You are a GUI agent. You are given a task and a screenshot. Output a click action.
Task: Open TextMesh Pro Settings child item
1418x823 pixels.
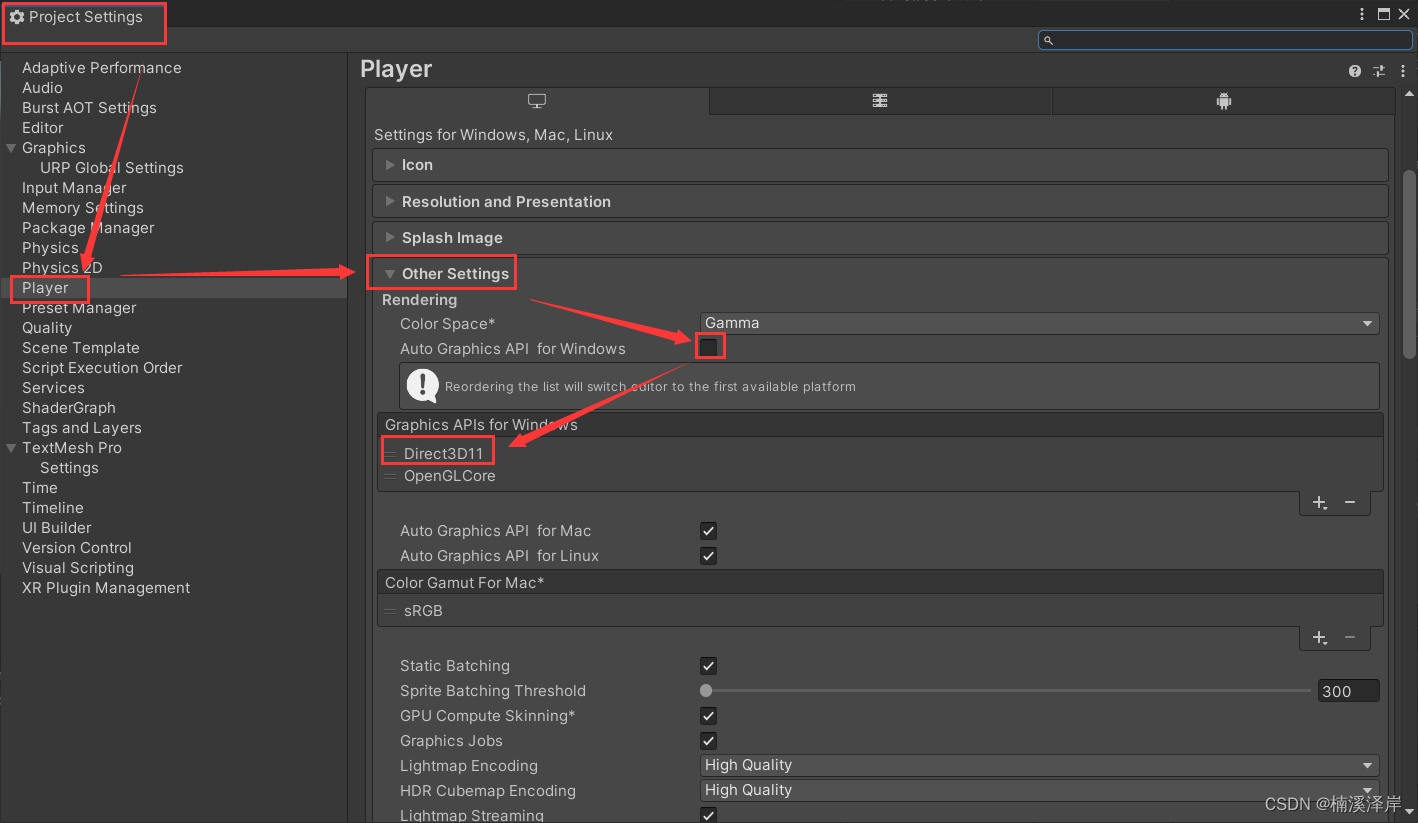pyautogui.click(x=69, y=468)
